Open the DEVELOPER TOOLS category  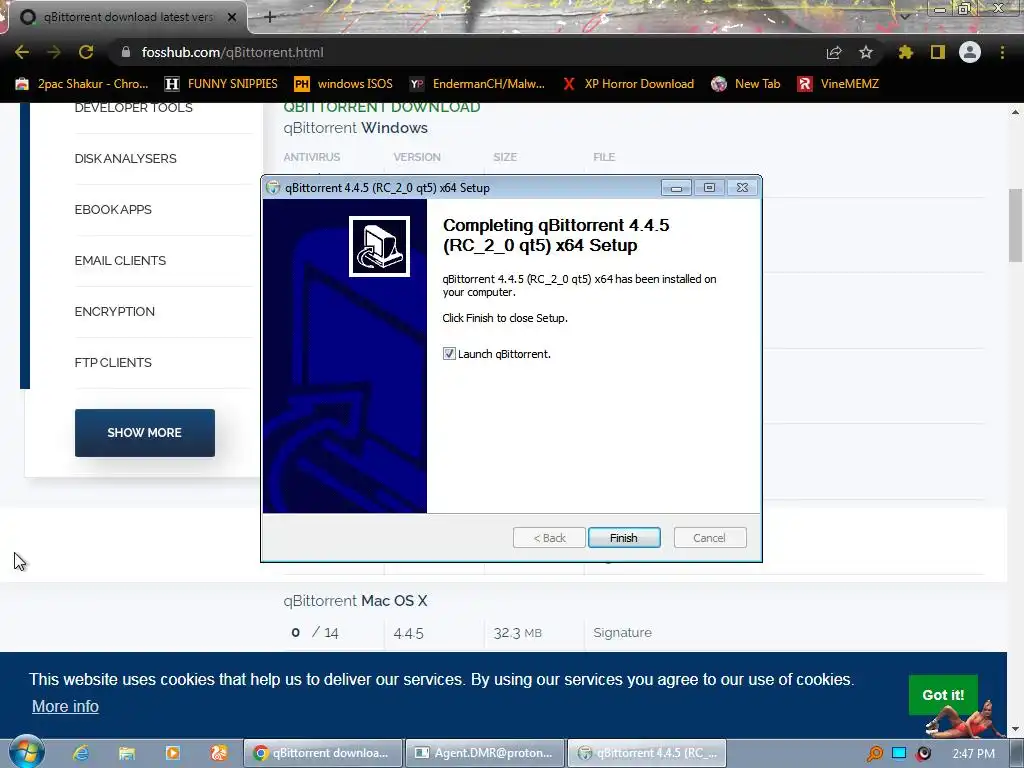tap(133, 108)
